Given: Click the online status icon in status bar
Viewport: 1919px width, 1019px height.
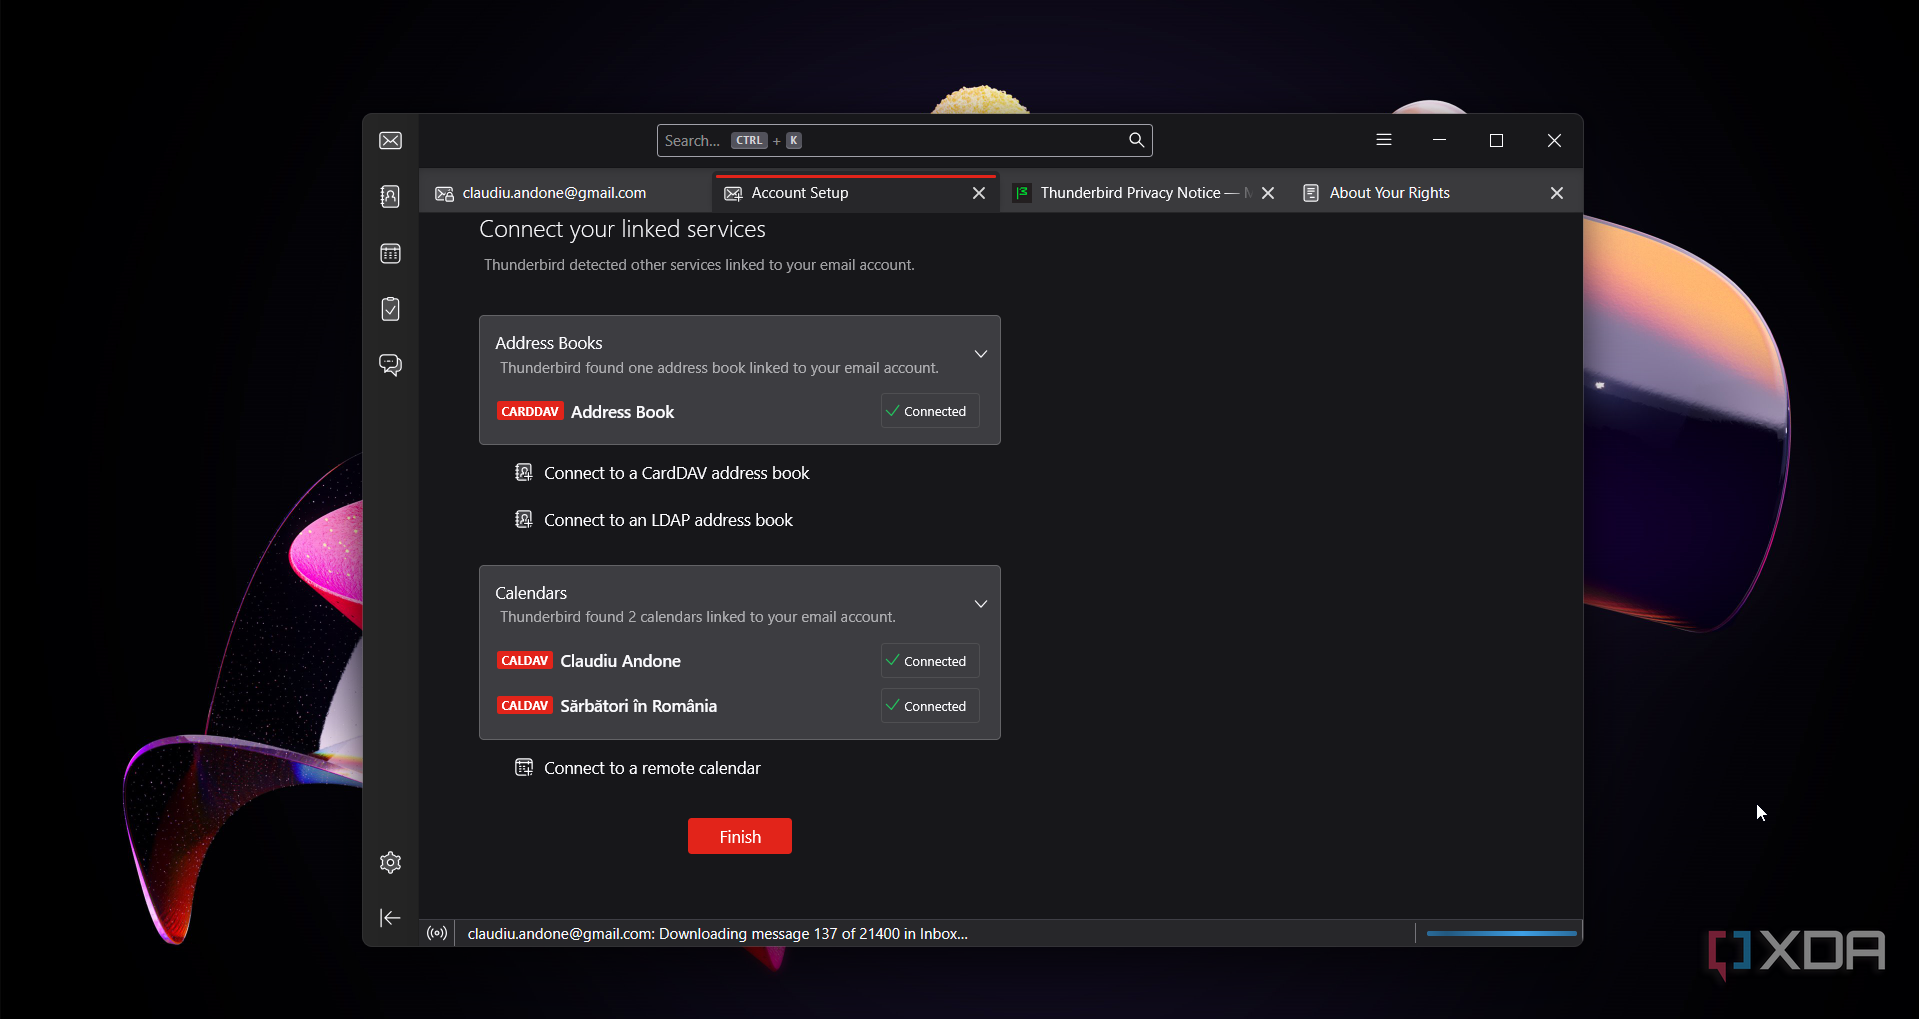Looking at the screenshot, I should (437, 933).
